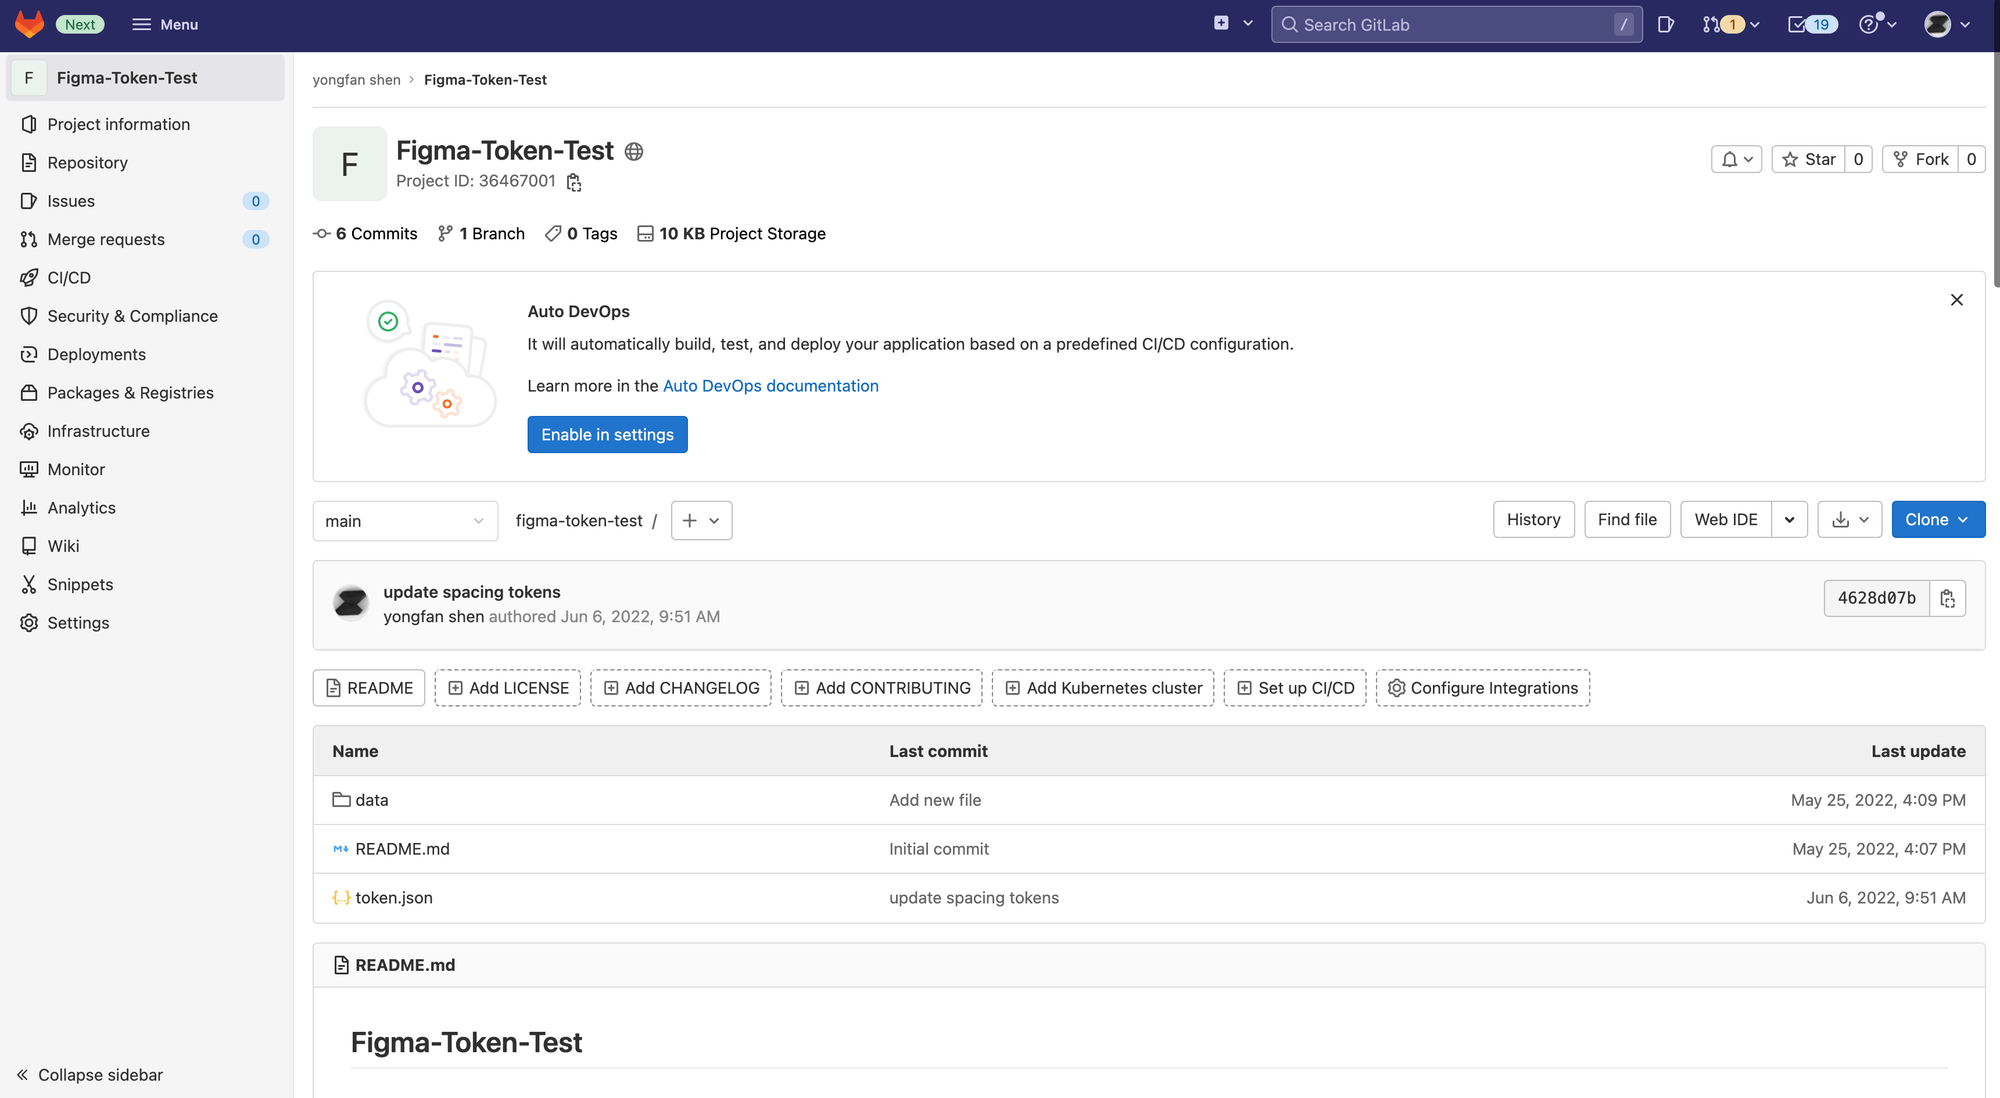Open the add file plus dropdown
This screenshot has width=2000, height=1098.
[x=701, y=520]
